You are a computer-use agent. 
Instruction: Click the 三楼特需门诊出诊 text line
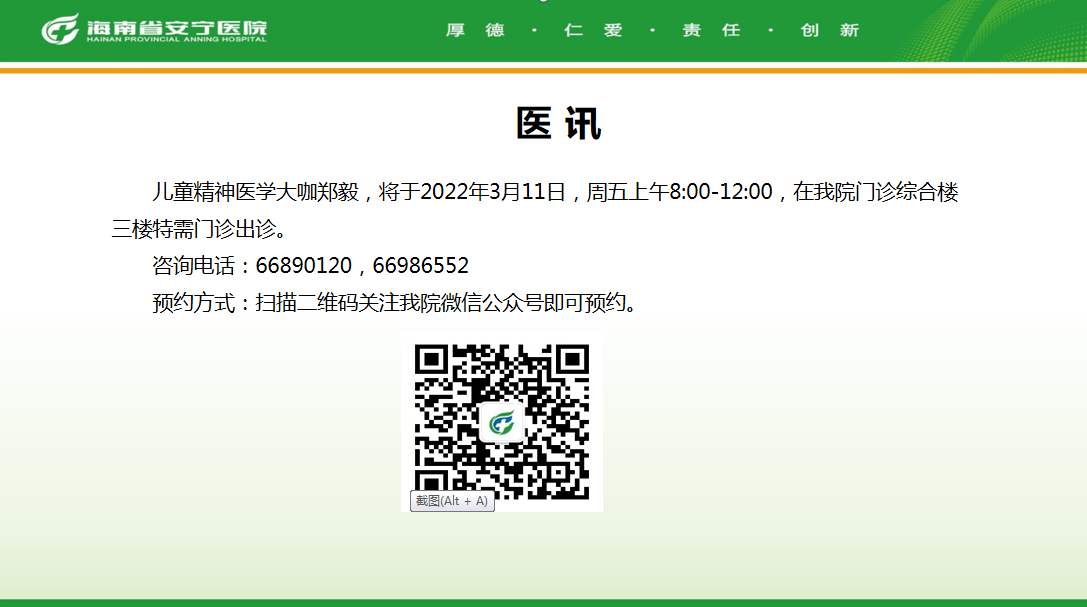(199, 229)
